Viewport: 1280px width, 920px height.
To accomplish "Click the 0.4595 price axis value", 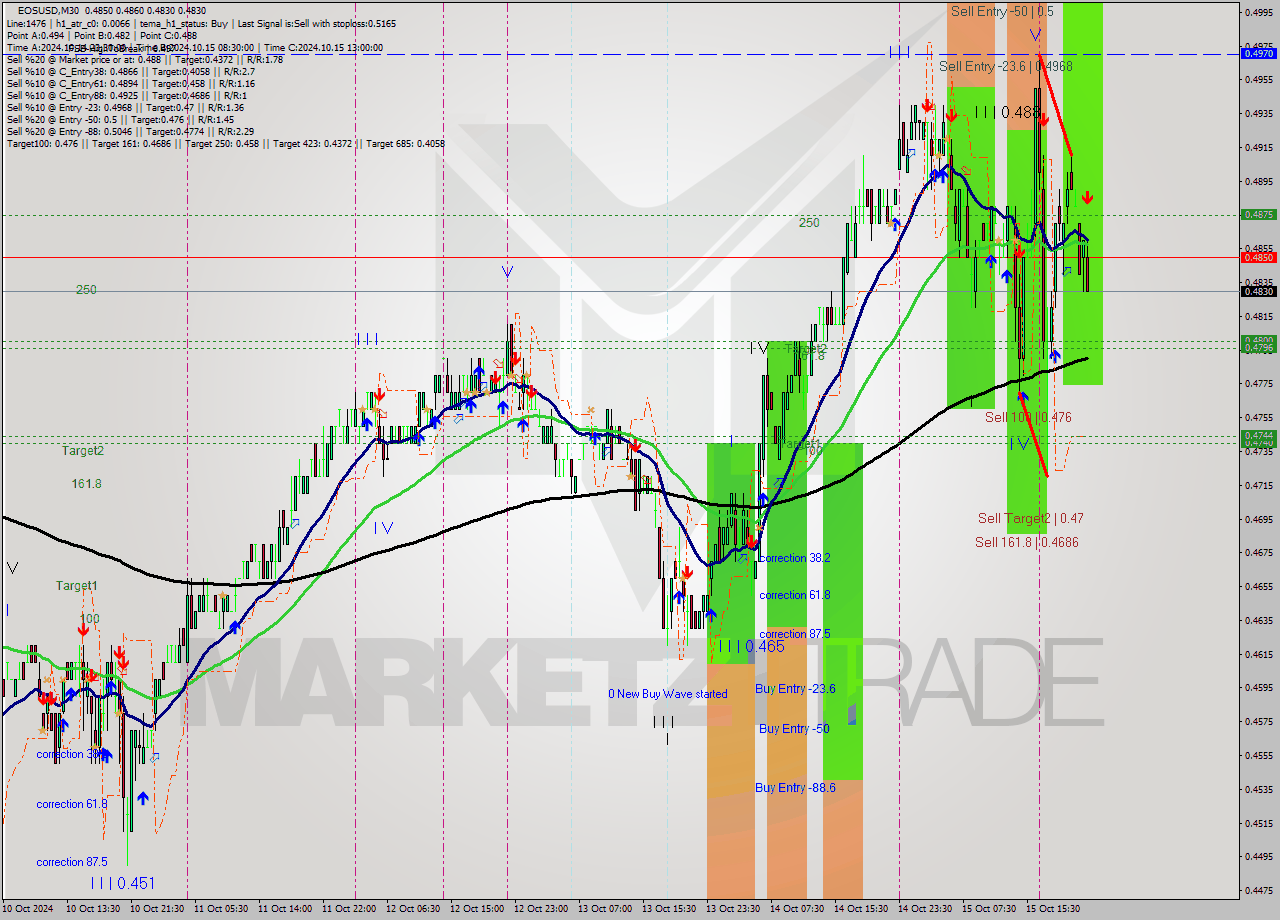I will coord(1258,688).
